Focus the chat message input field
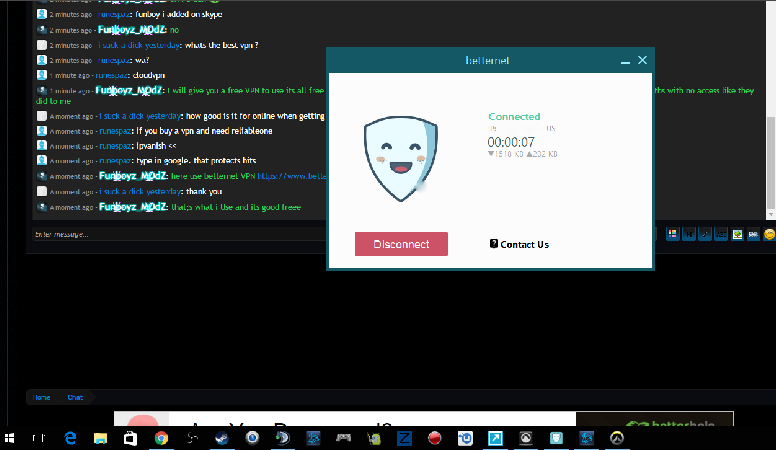776x450 pixels. point(181,234)
